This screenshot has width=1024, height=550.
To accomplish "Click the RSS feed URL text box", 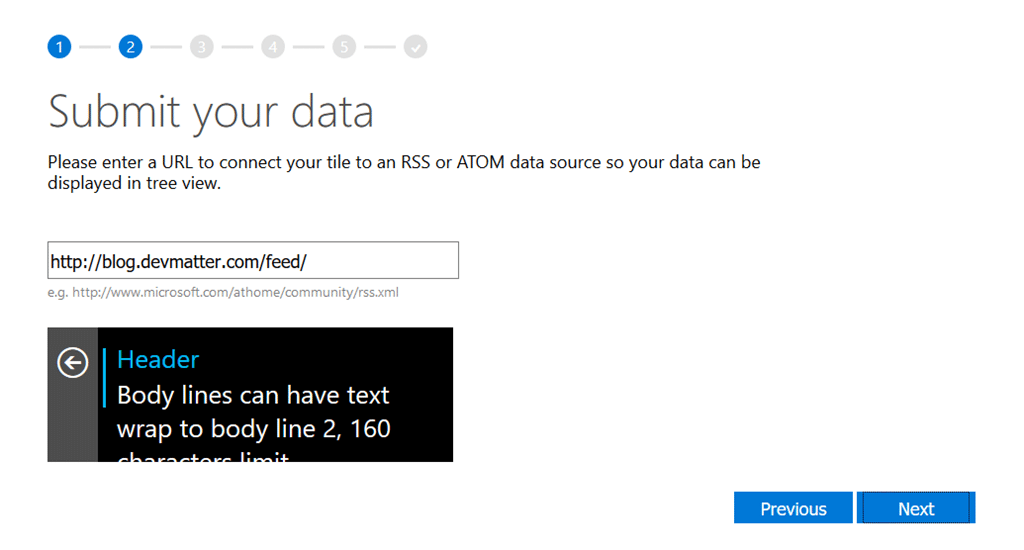I will tap(253, 260).
